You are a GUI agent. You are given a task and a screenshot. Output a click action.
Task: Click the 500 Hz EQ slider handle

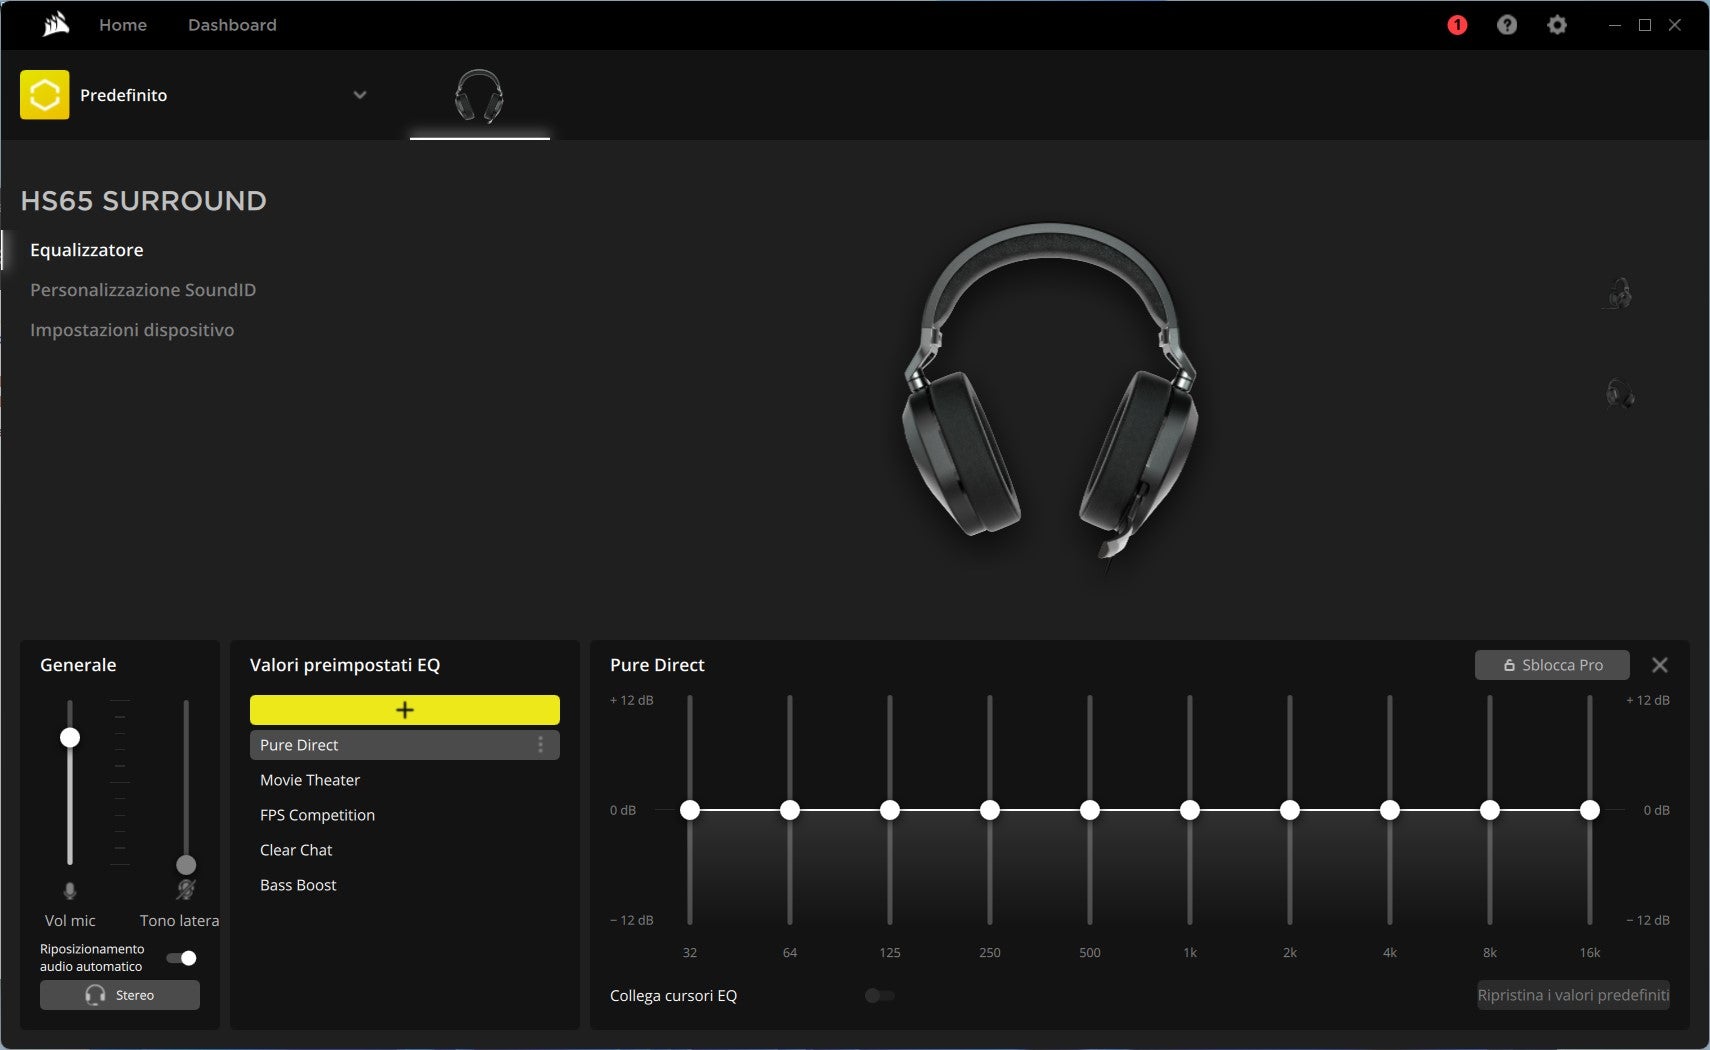point(1090,810)
